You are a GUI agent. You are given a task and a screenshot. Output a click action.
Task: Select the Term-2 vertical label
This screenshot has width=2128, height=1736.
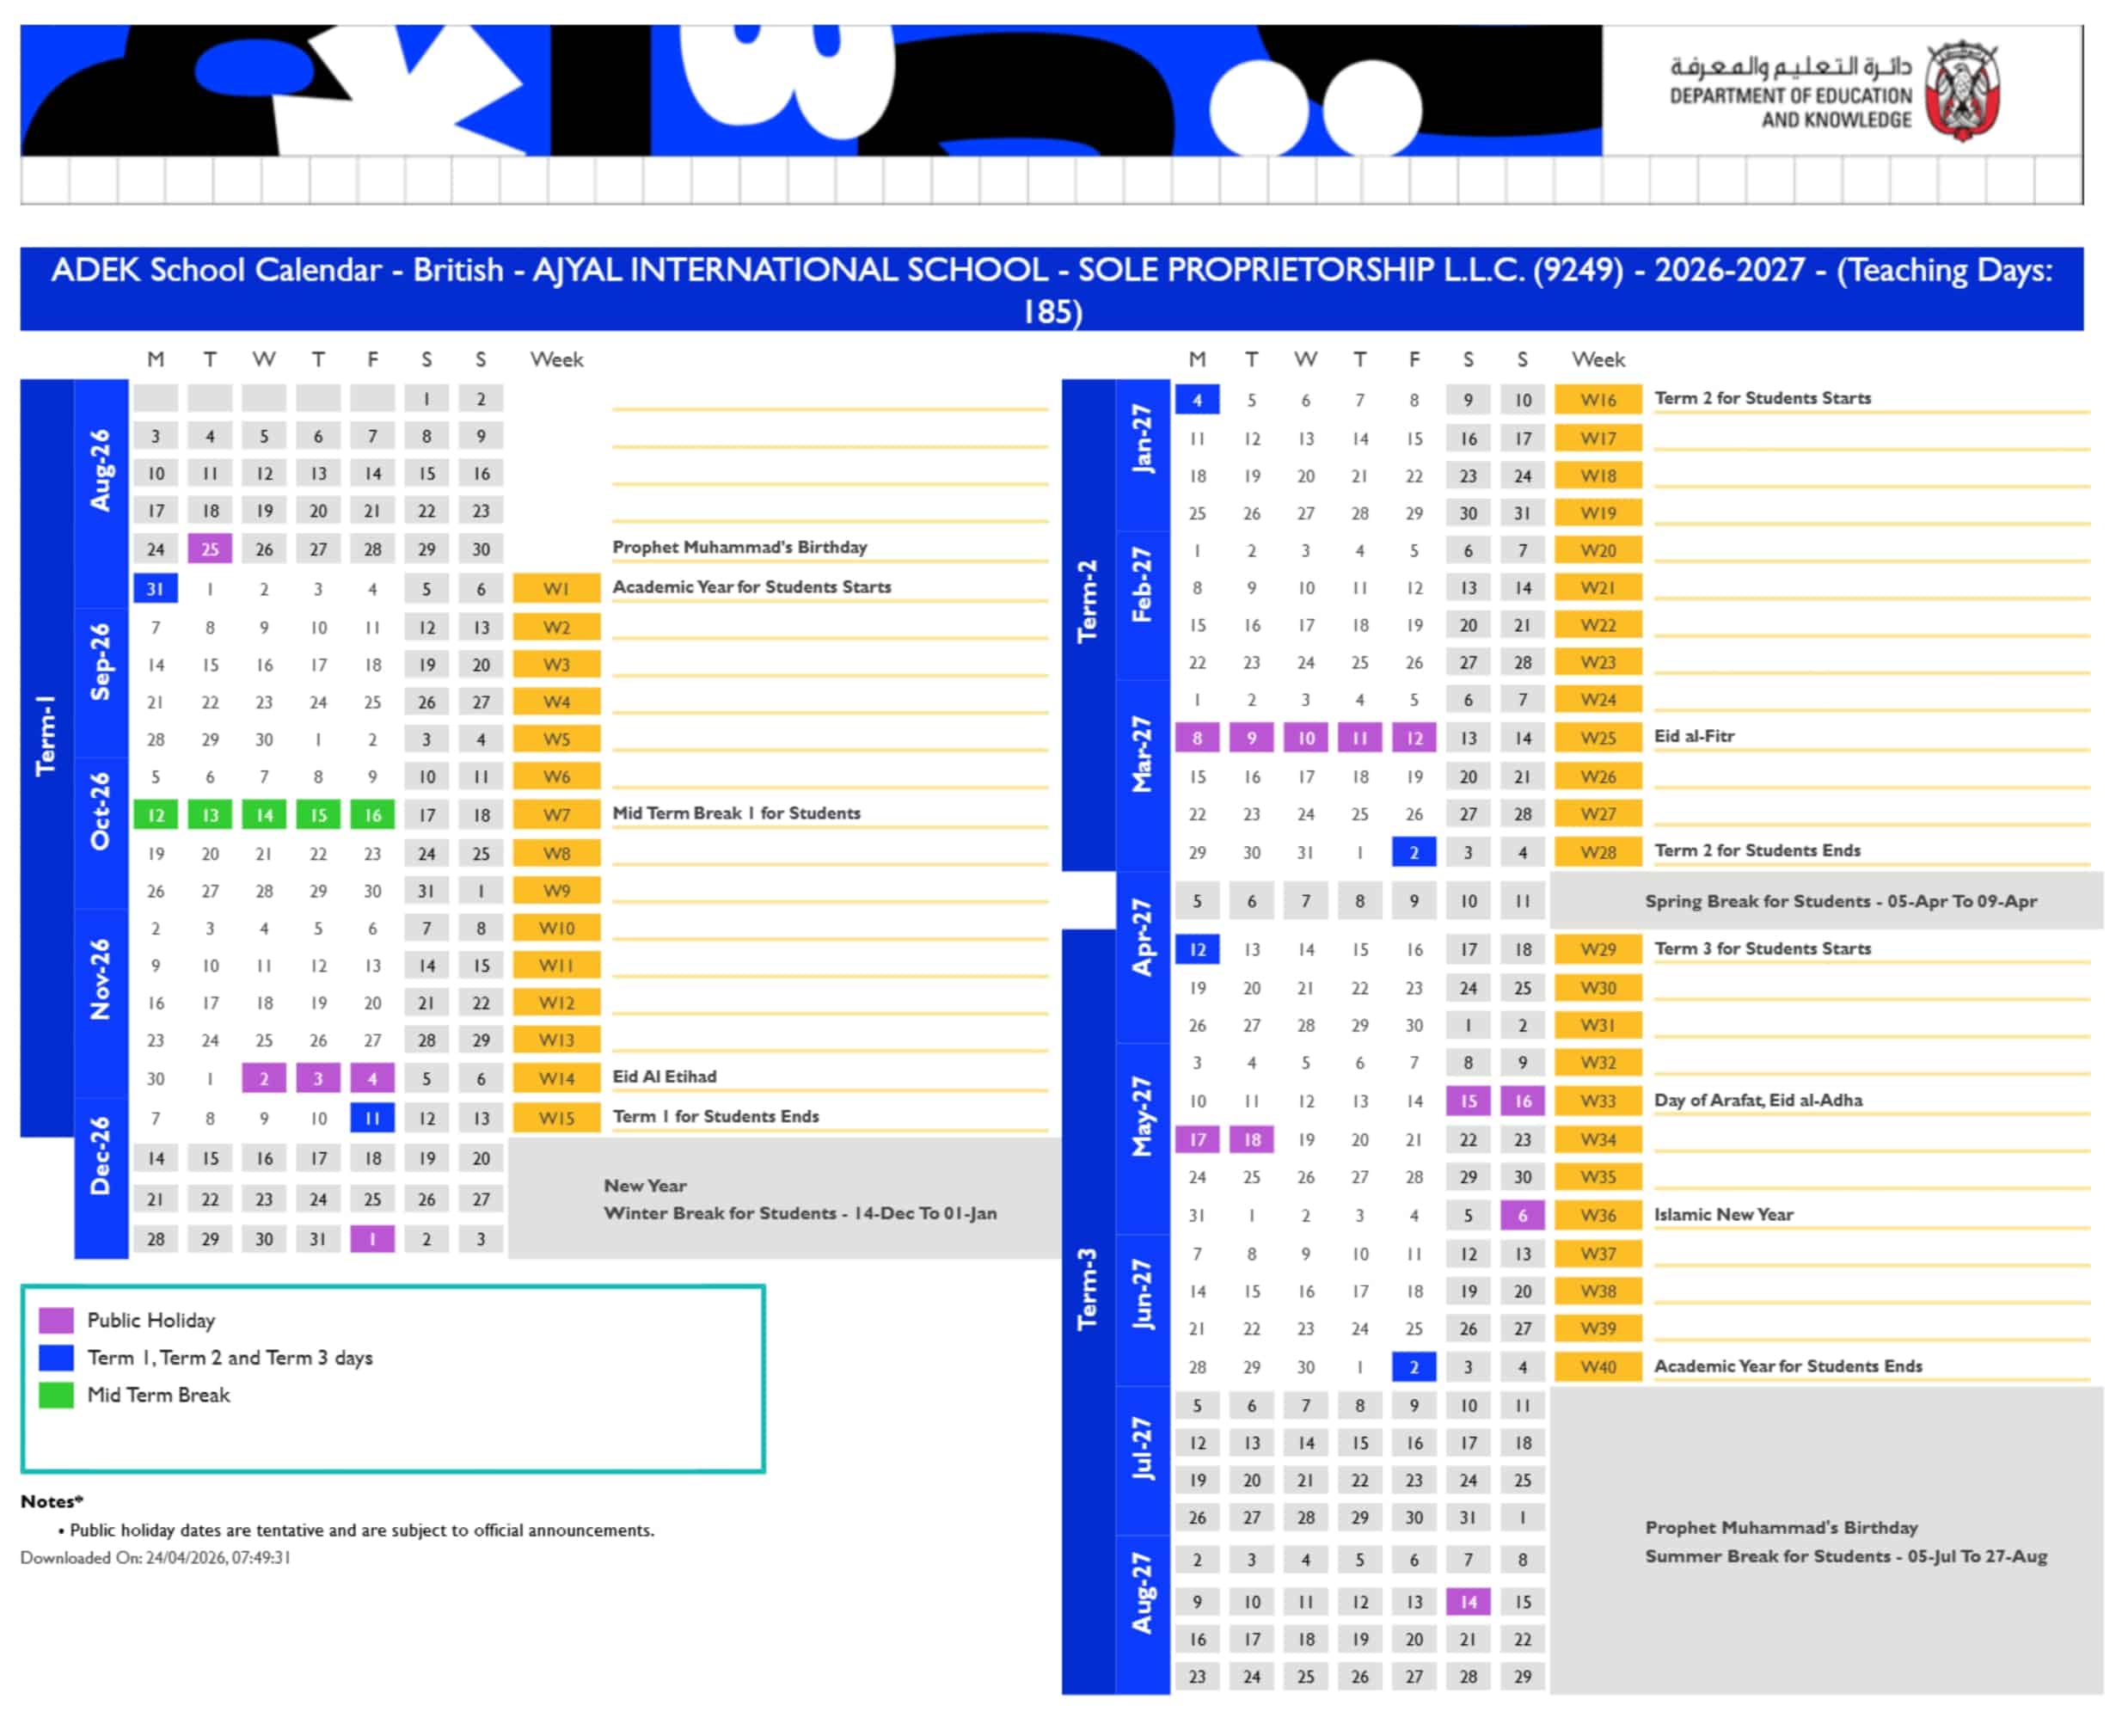[x=1087, y=601]
